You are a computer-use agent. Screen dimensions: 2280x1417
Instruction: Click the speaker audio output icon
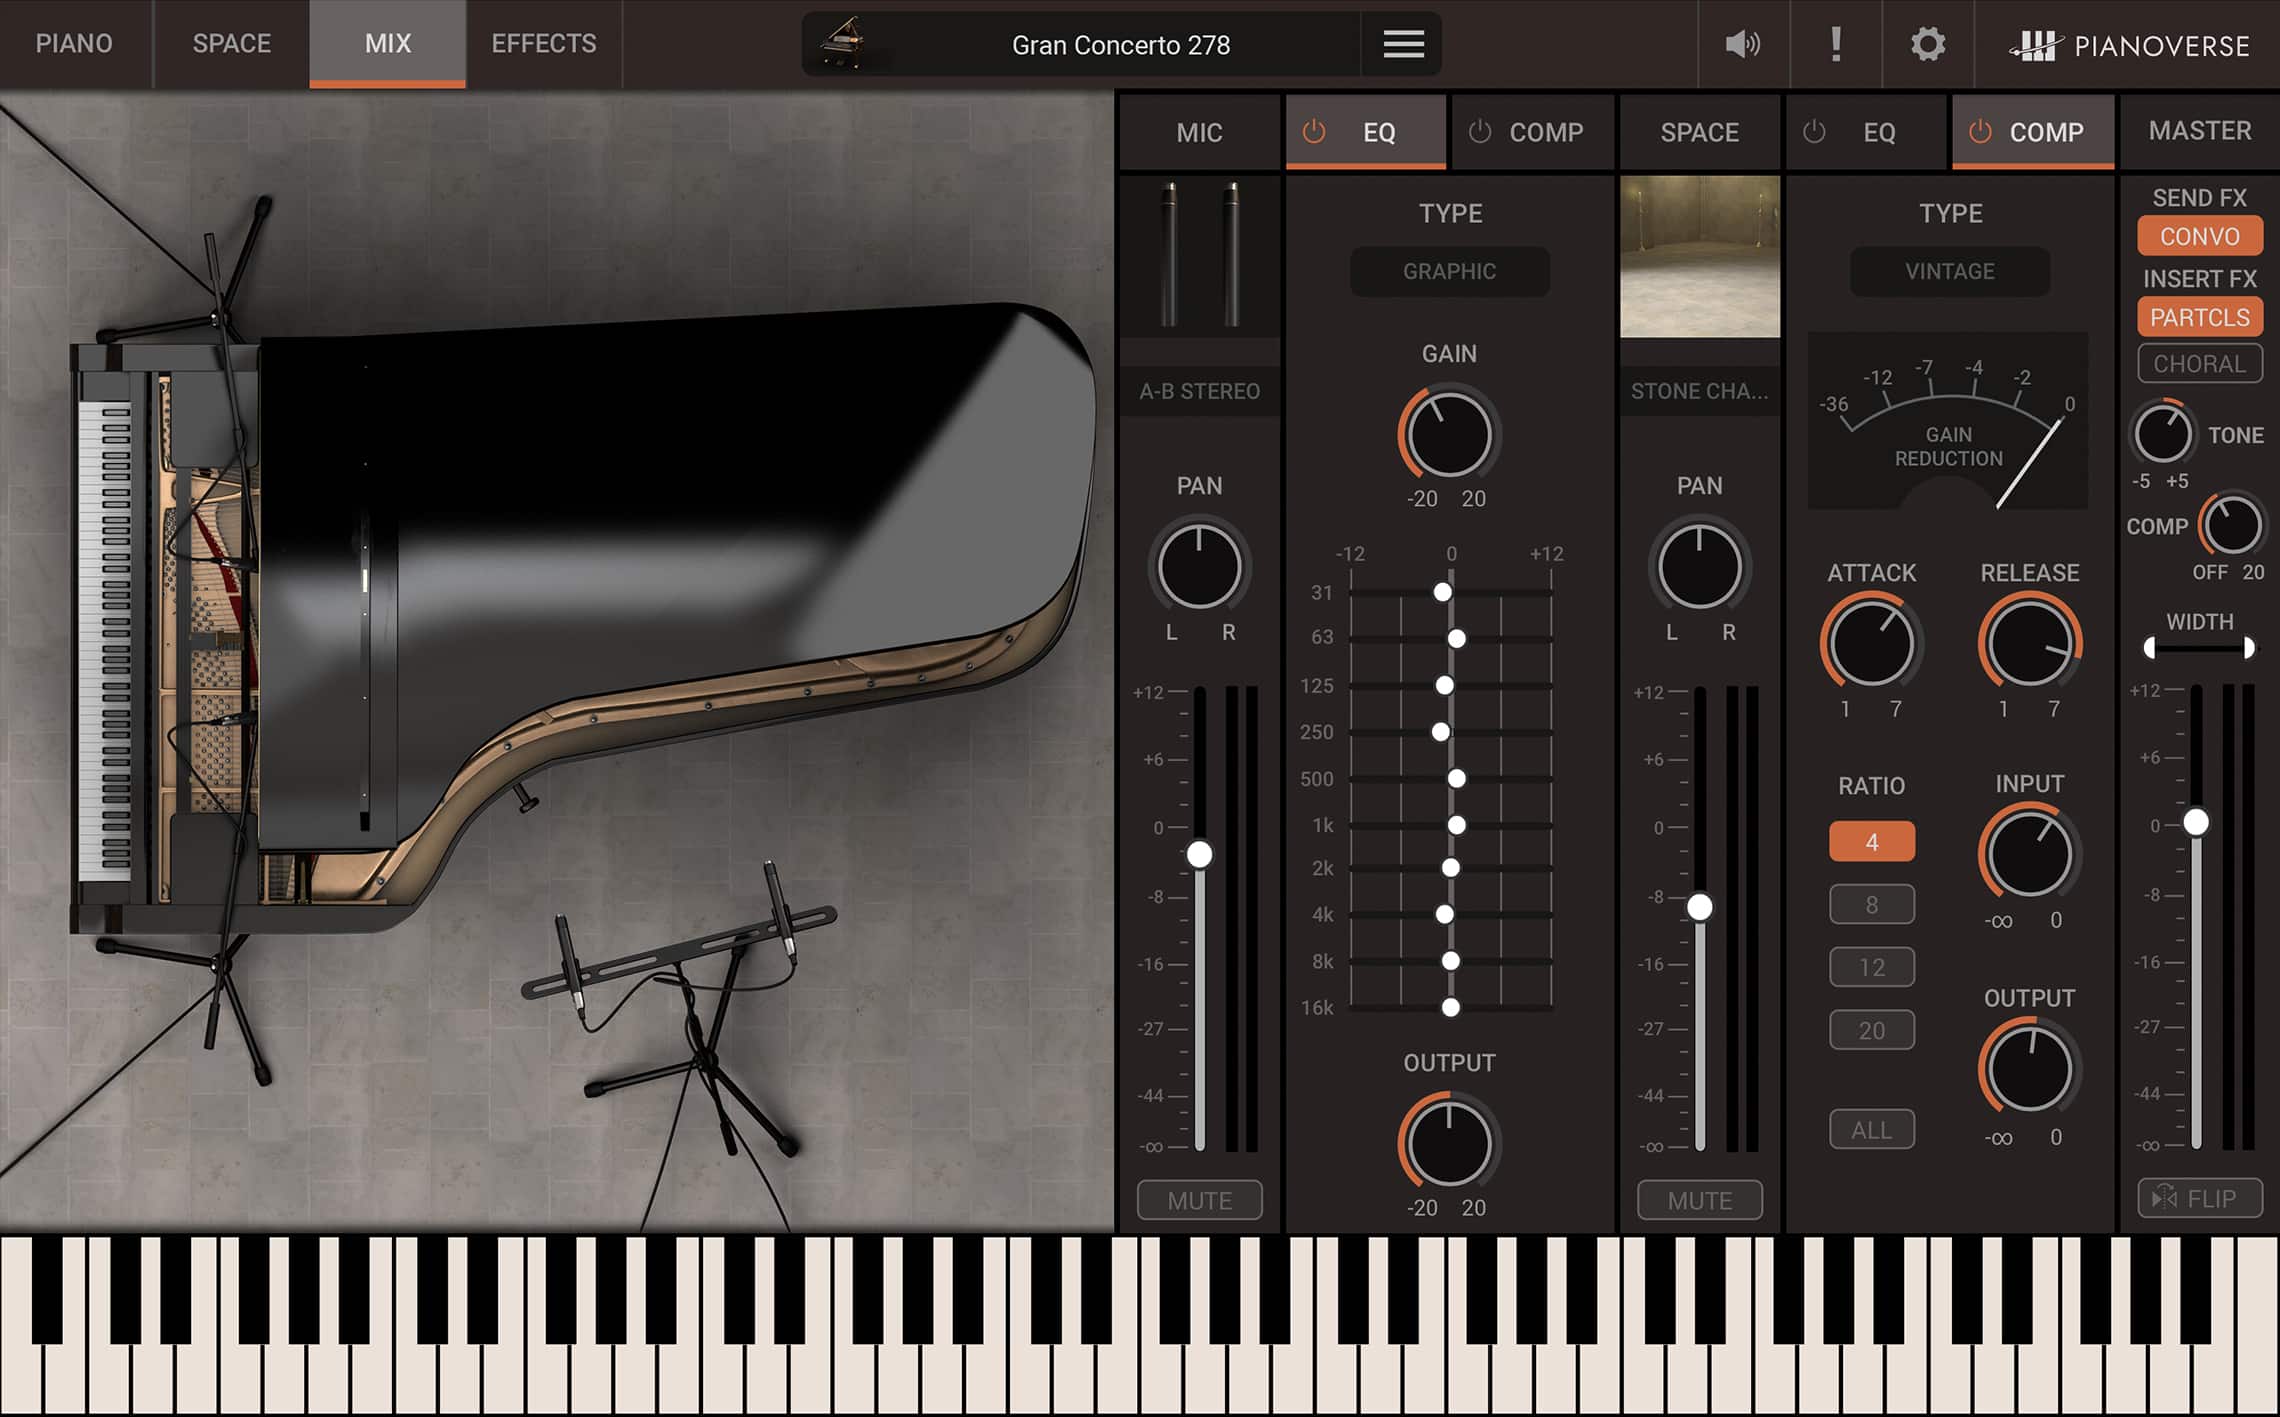click(1741, 44)
